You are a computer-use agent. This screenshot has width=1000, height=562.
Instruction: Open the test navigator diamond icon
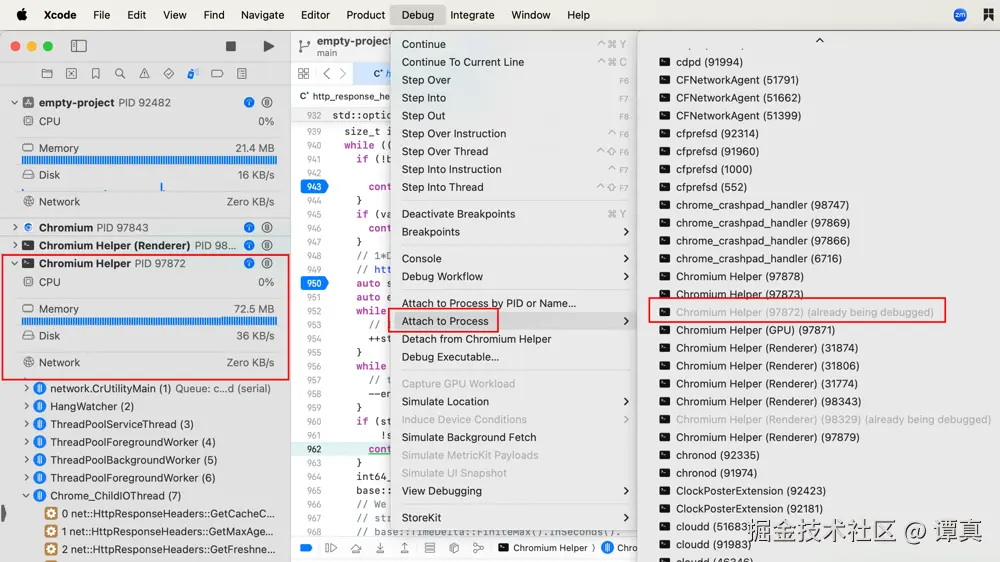point(168,73)
